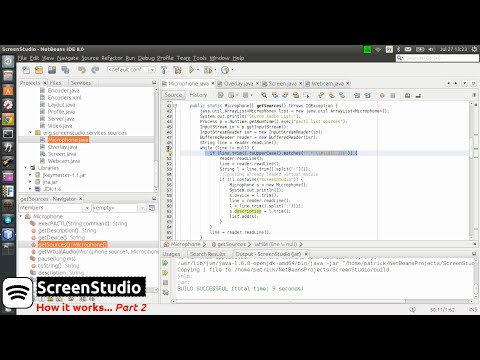Viewport: 480px width, 360px height.
Task: Click the Source view button
Action: point(173,95)
